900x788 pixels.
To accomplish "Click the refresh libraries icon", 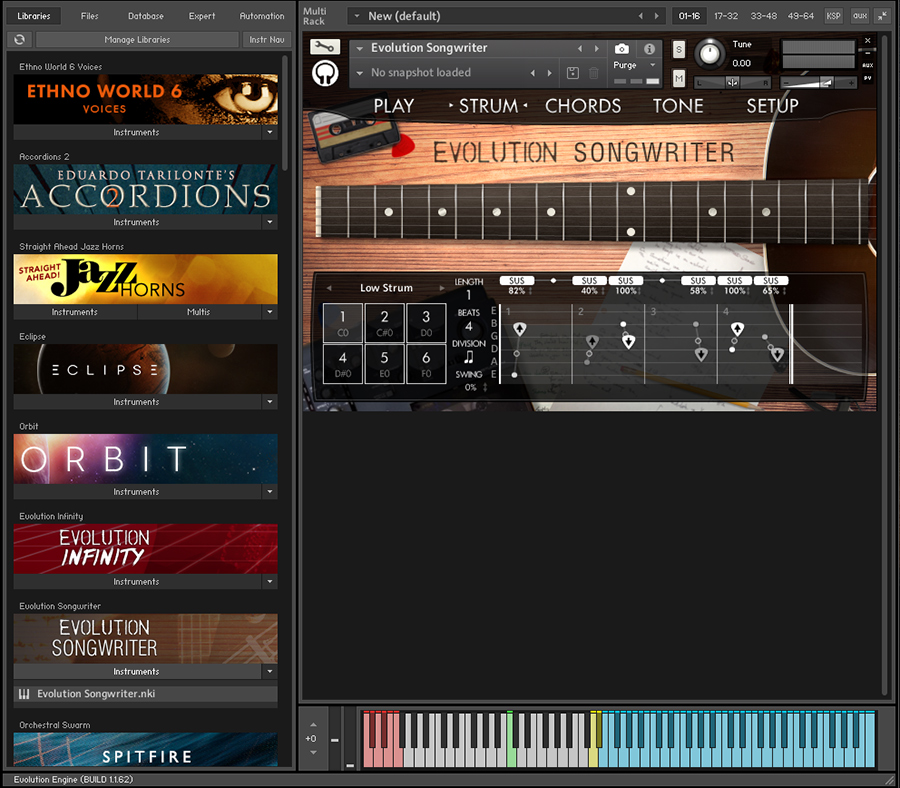I will coord(20,39).
